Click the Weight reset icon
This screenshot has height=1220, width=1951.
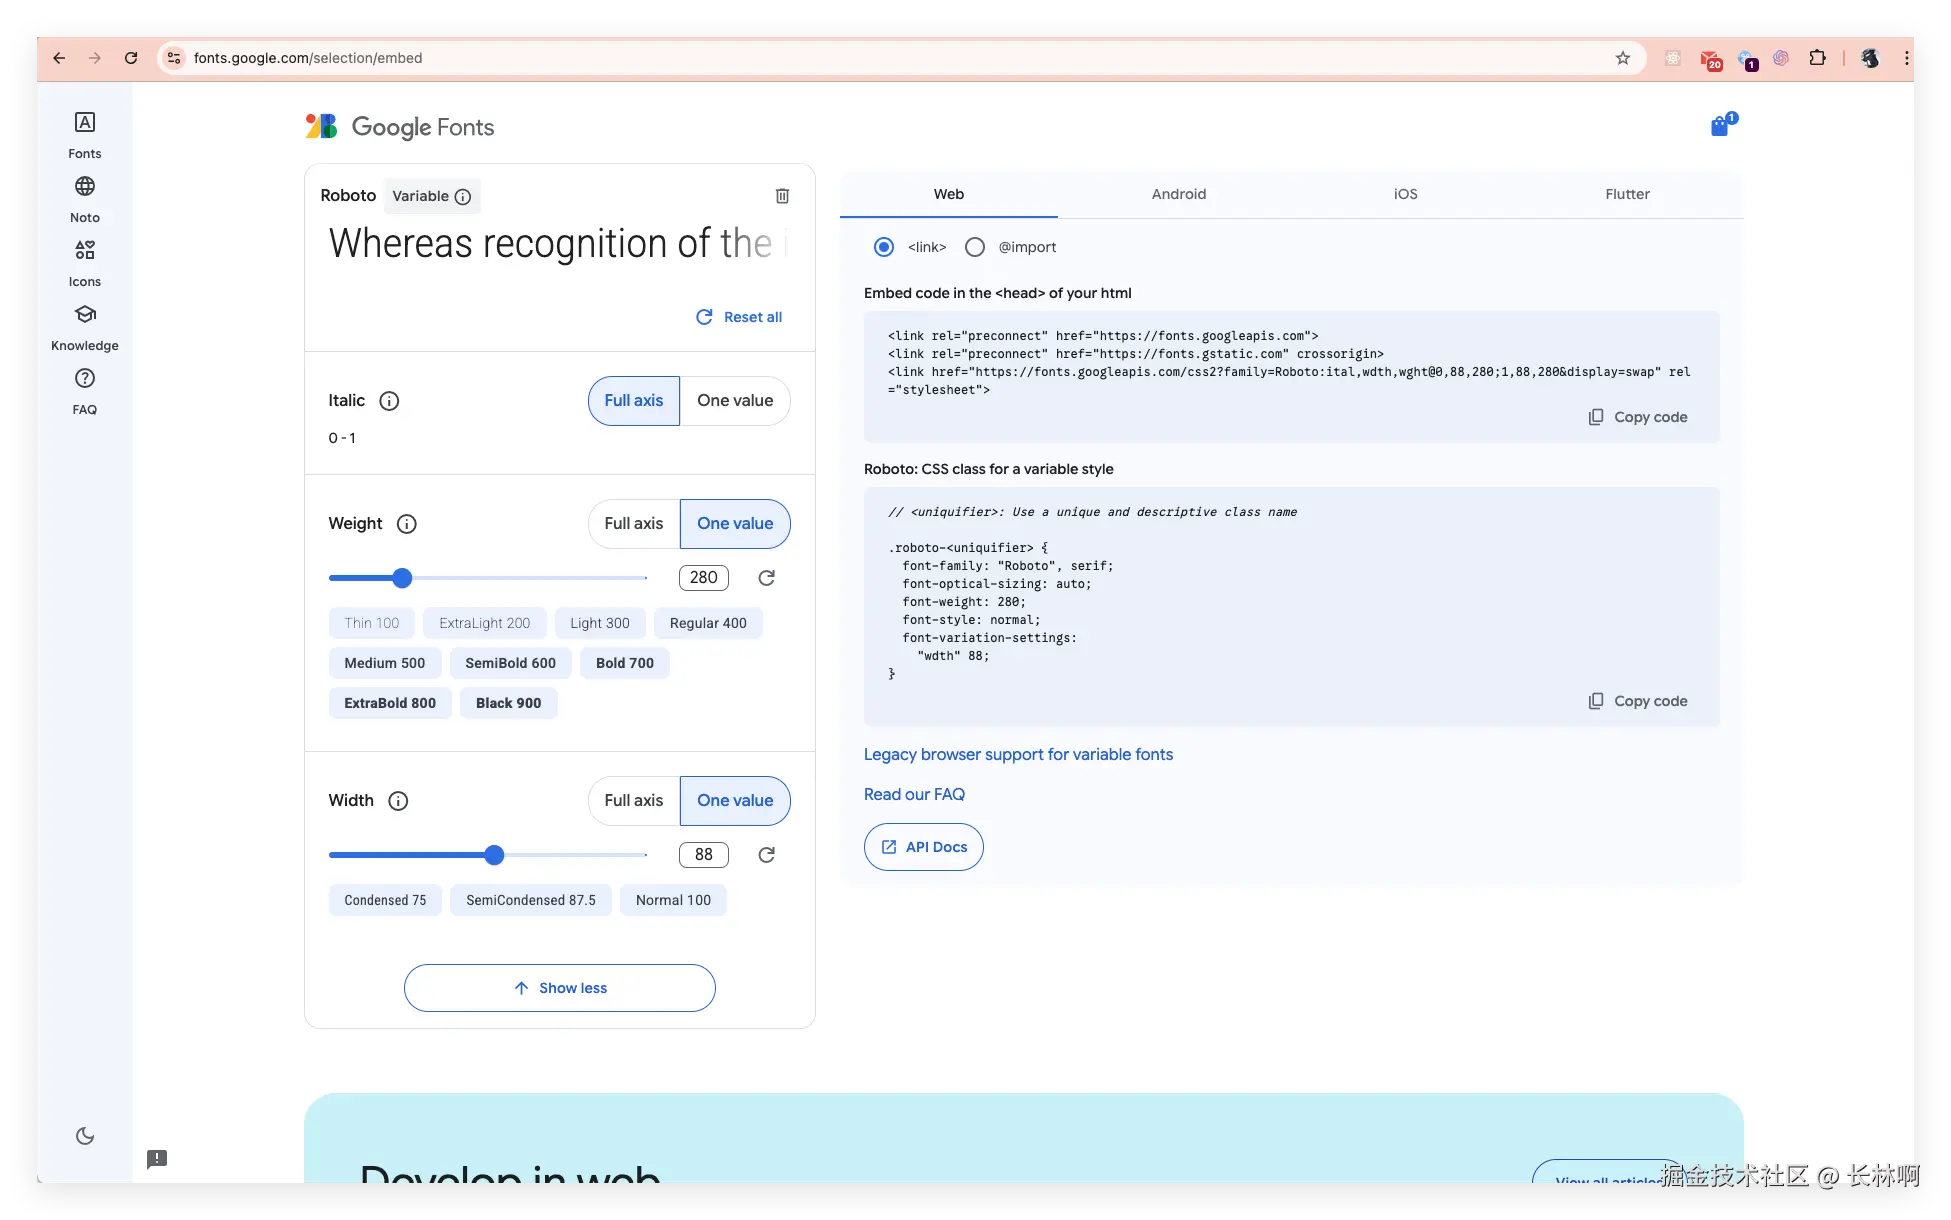coord(766,578)
